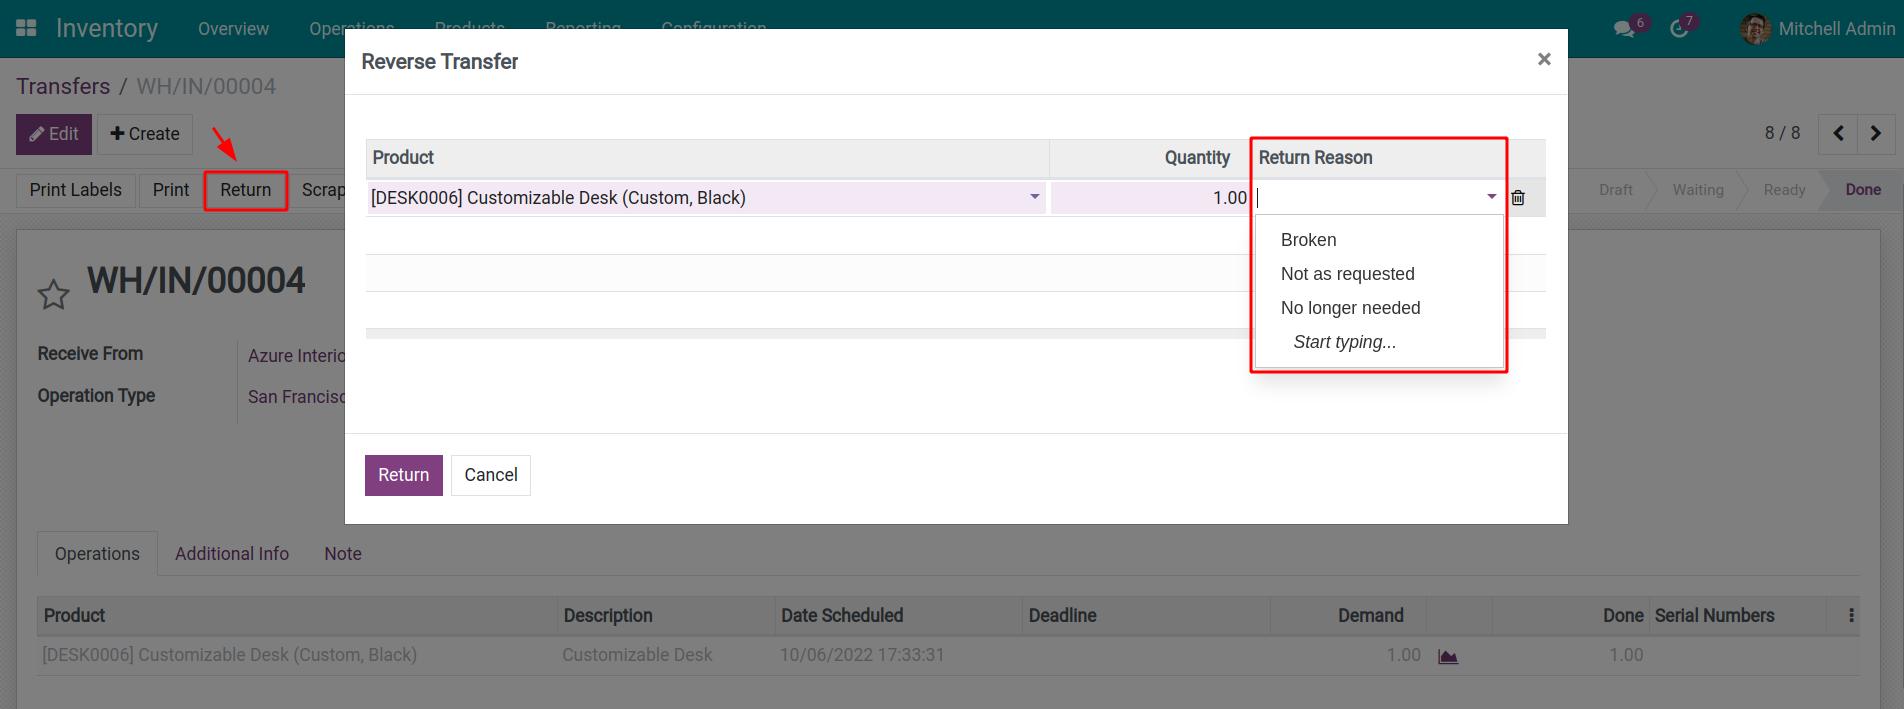Viewport: 1904px width, 709px height.
Task: Go to next record arrow
Action: [x=1876, y=134]
